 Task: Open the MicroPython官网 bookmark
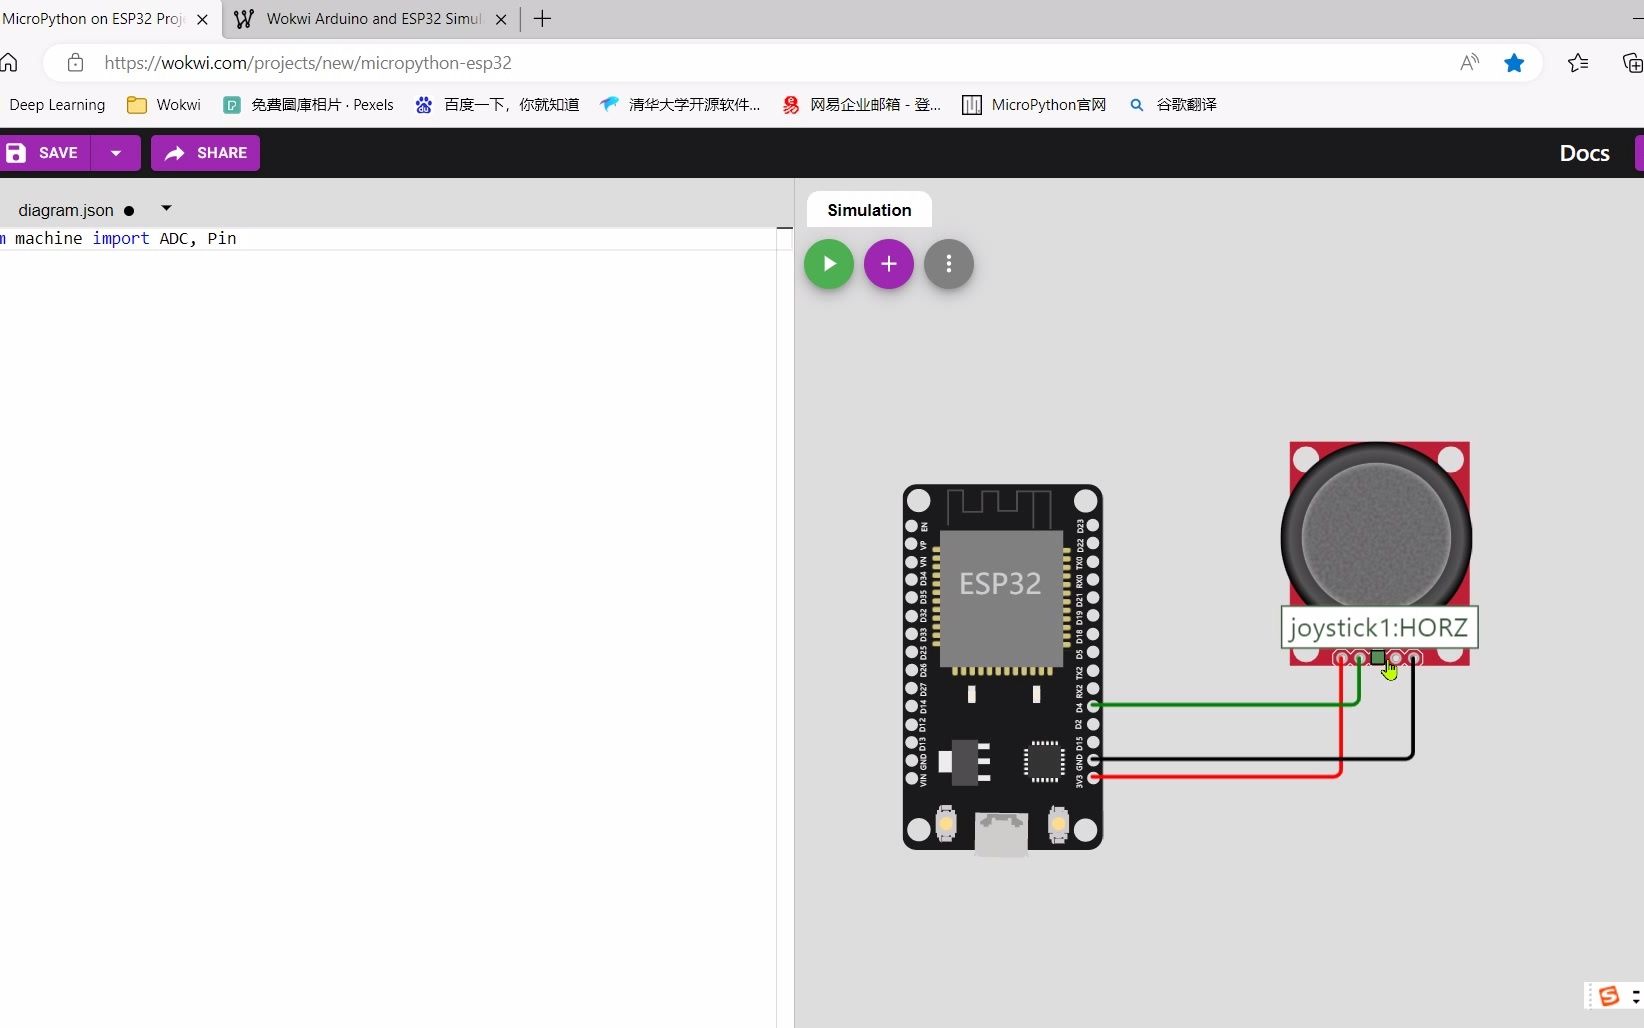(x=1034, y=104)
